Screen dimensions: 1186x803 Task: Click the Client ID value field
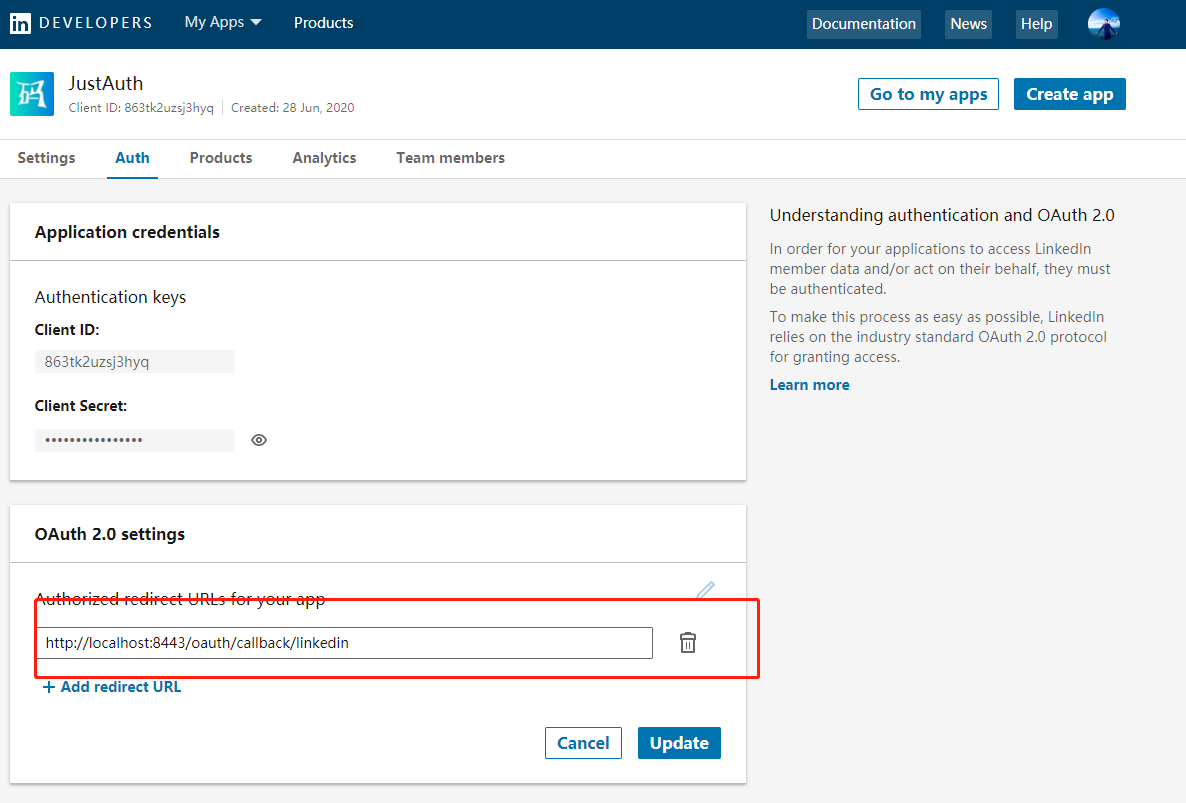pyautogui.click(x=135, y=361)
